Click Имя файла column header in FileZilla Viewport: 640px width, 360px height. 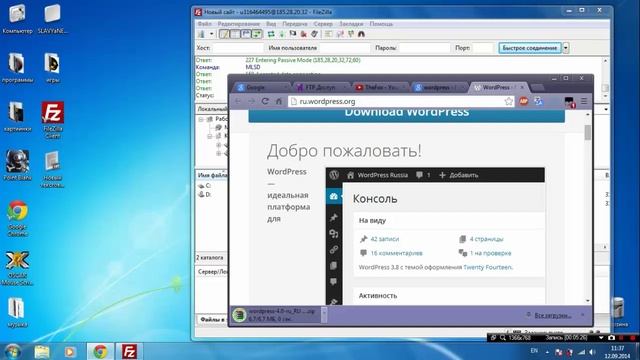[212, 175]
